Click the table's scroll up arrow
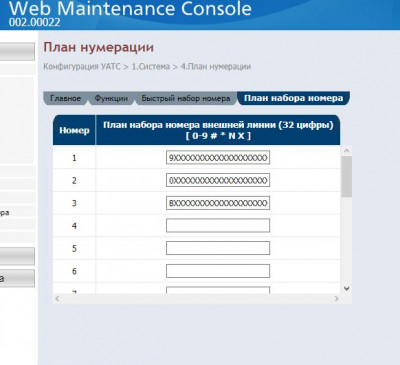 click(347, 151)
